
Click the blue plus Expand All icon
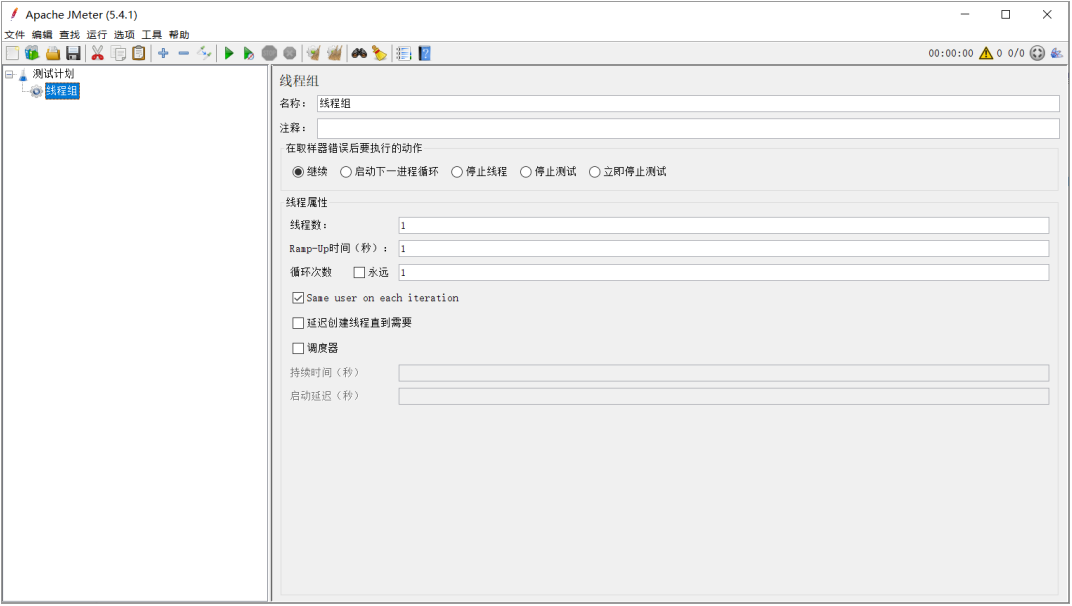click(163, 53)
